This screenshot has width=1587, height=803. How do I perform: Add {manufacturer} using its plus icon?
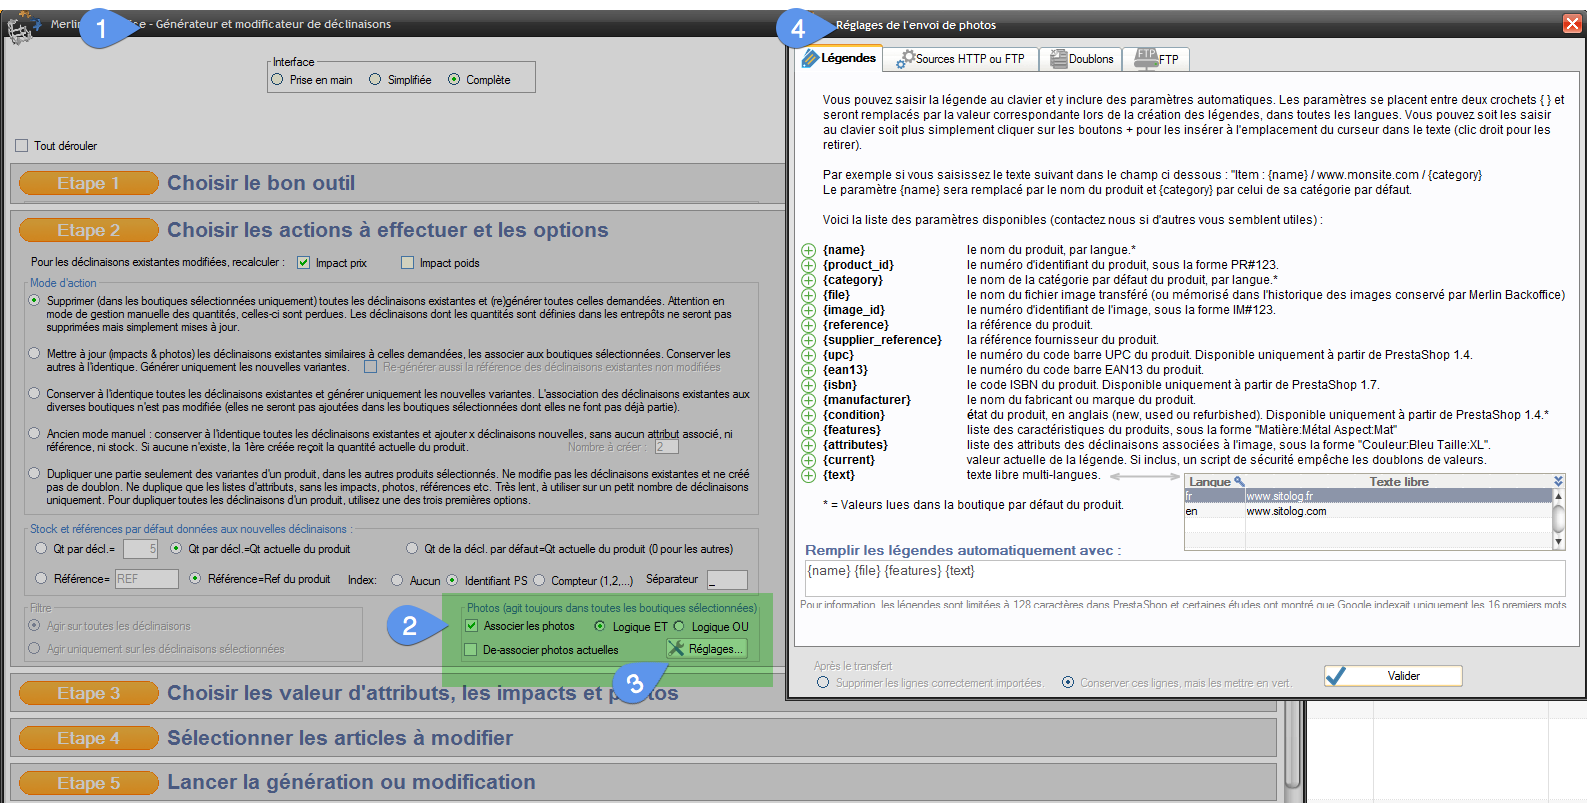(x=808, y=400)
